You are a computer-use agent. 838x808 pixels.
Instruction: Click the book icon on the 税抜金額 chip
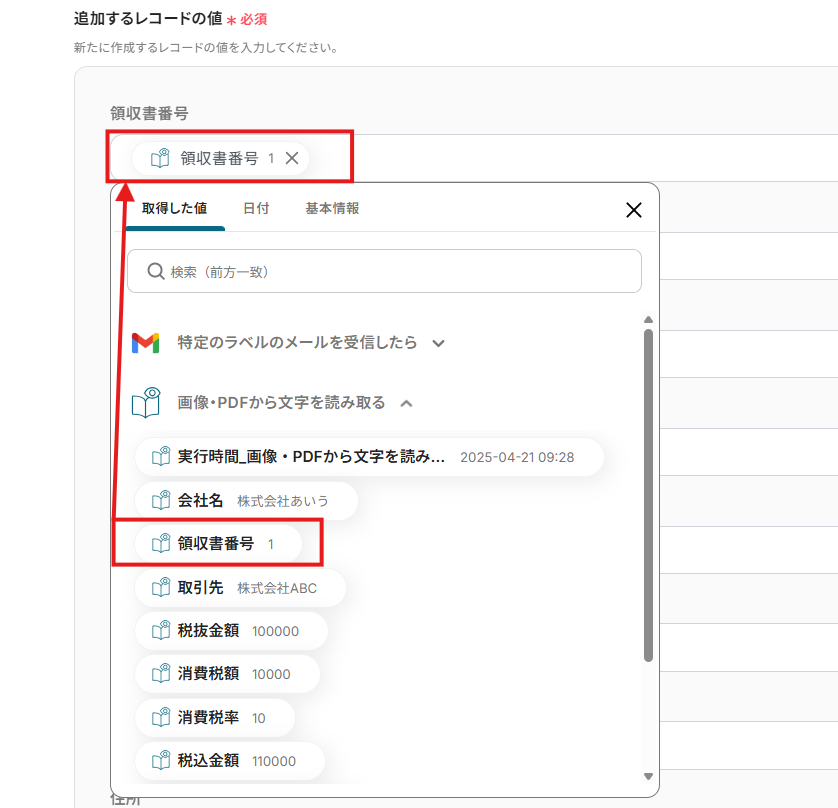161,631
